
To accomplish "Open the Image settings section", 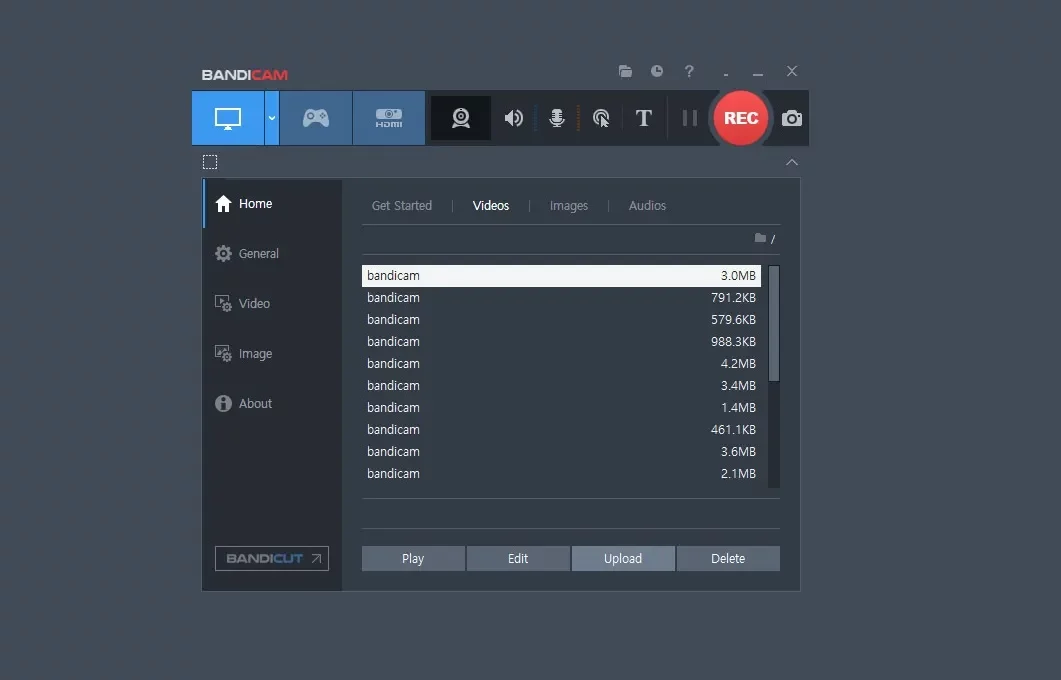I will pyautogui.click(x=273, y=354).
